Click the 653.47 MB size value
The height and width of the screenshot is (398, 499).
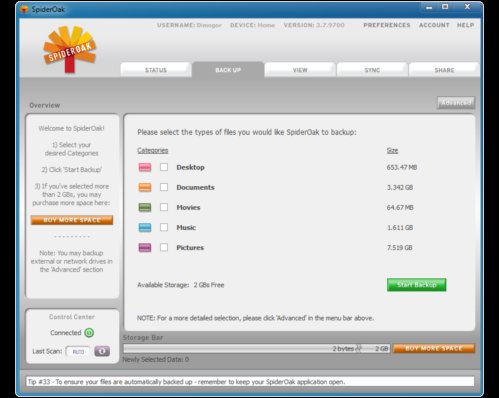pos(402,167)
